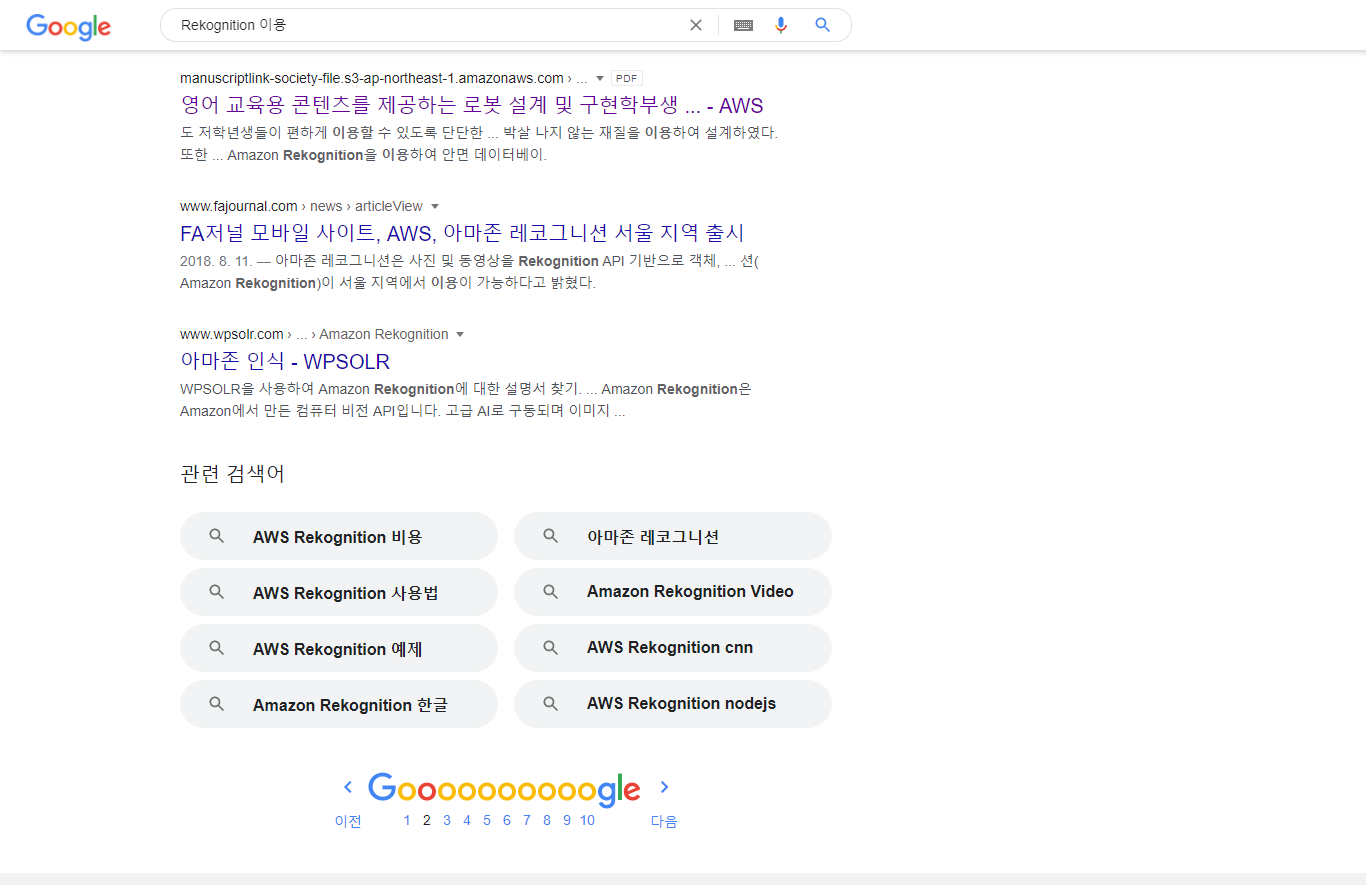The image size is (1366, 885).
Task: Open the "아마존 인식 - WPSOLR" result
Action: pyautogui.click(x=285, y=361)
